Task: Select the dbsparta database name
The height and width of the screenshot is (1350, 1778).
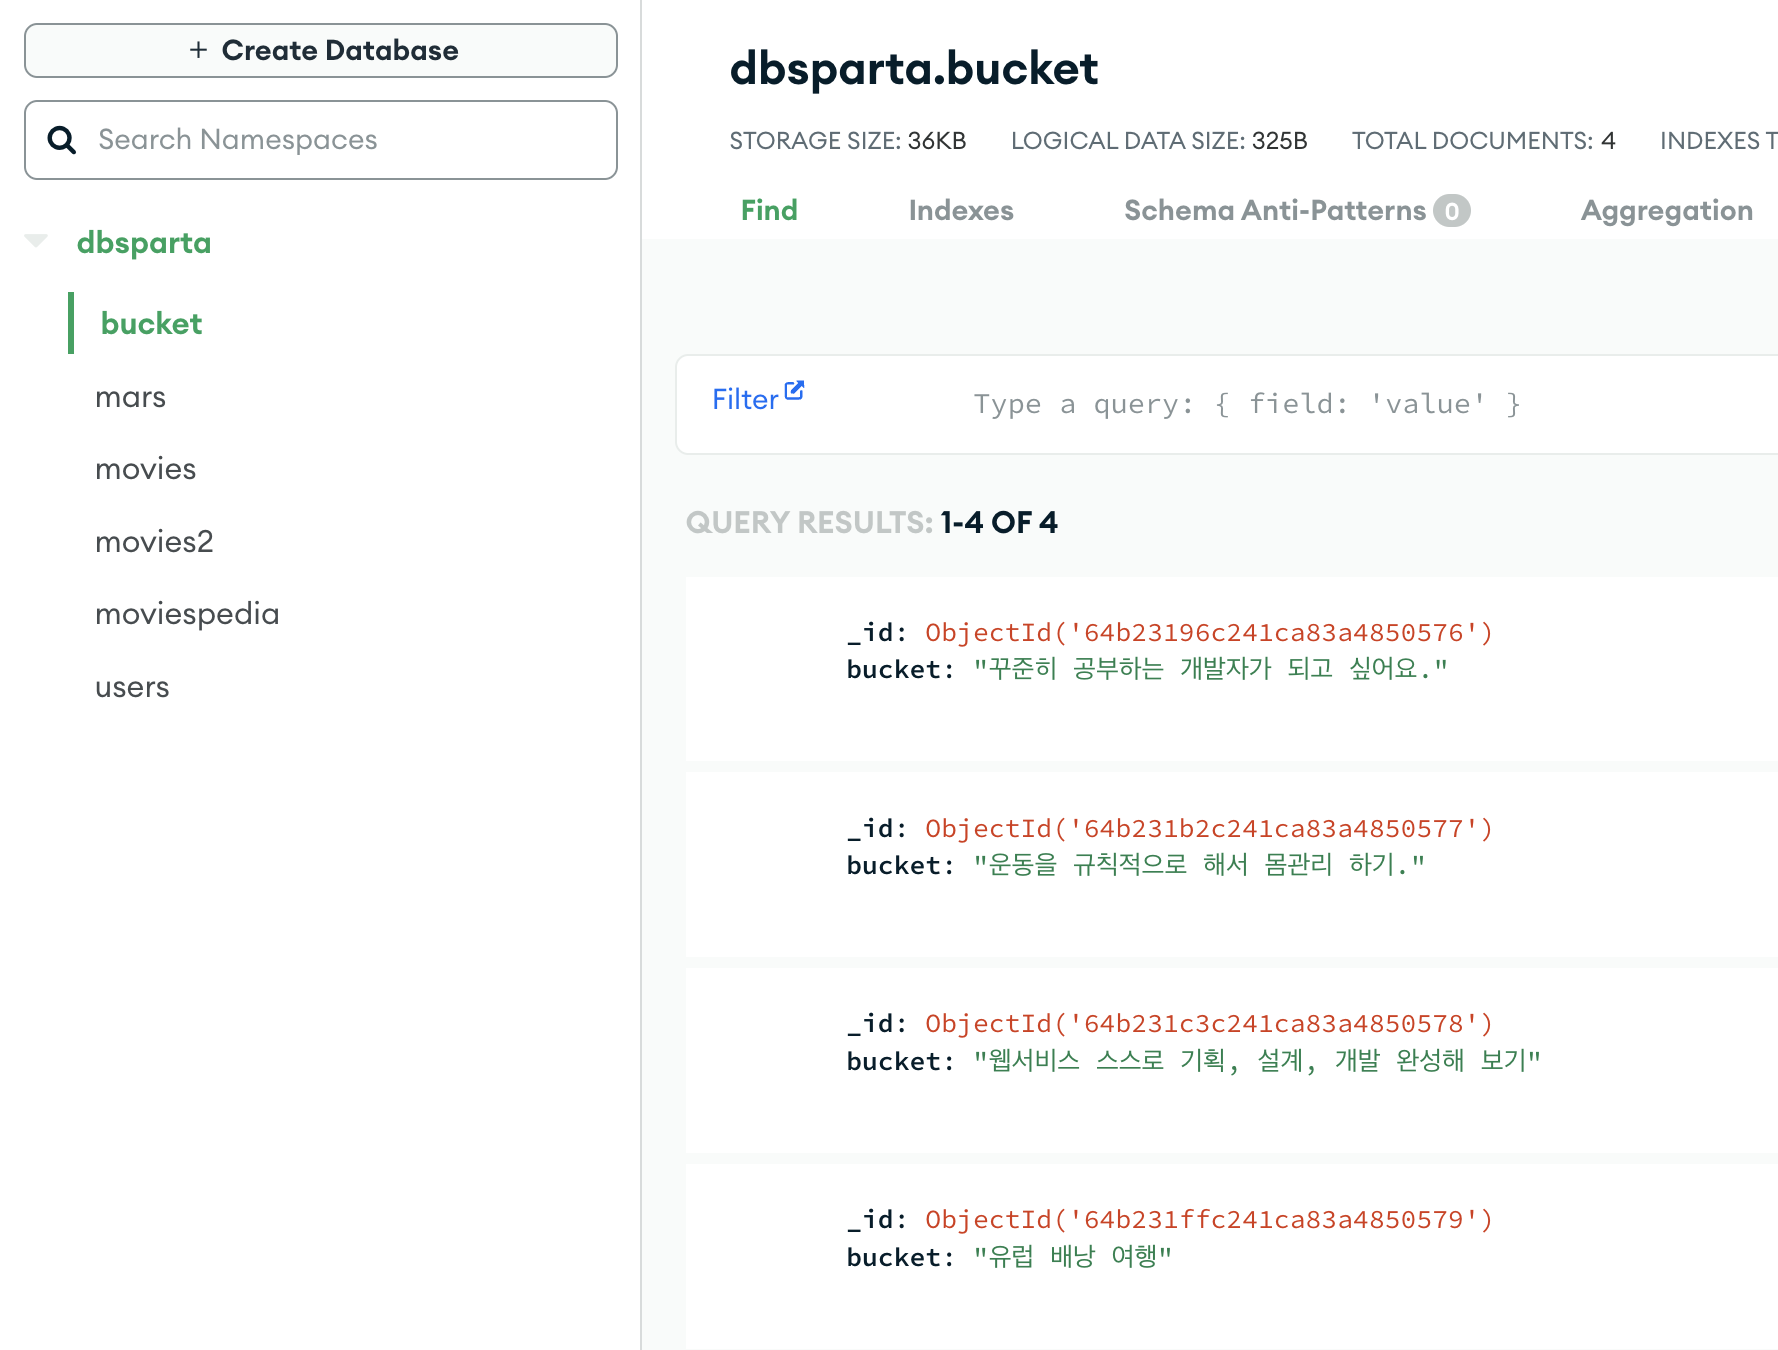Action: point(144,243)
